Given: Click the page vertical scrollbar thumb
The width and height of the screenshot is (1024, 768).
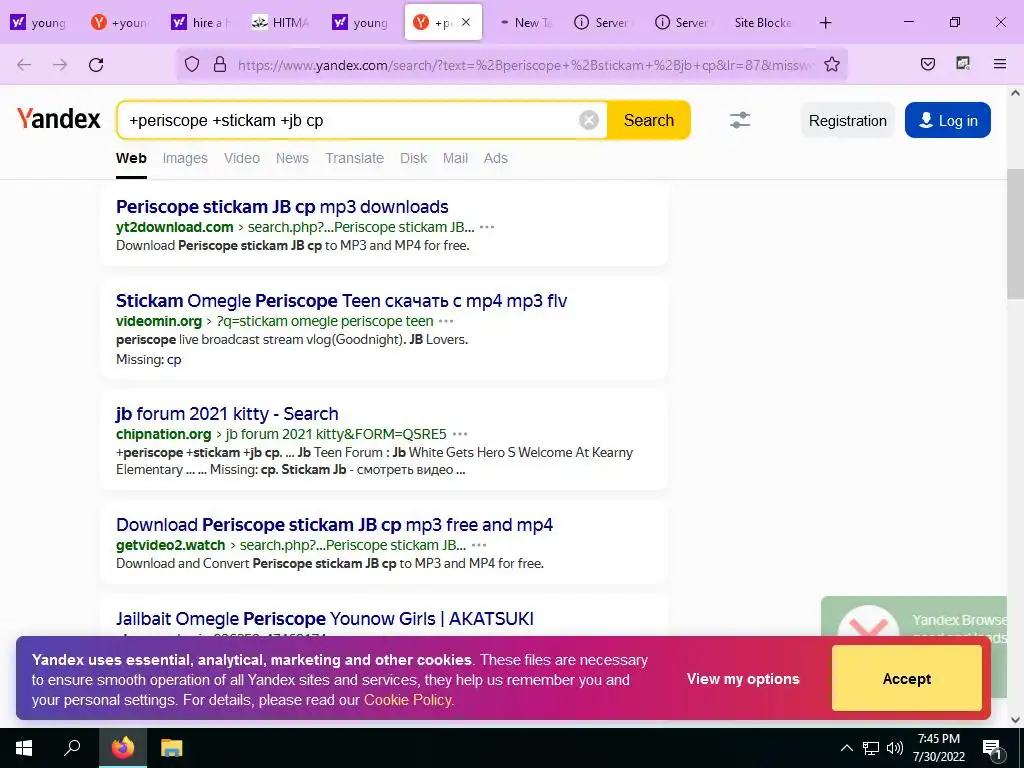Looking at the screenshot, I should (x=1015, y=232).
